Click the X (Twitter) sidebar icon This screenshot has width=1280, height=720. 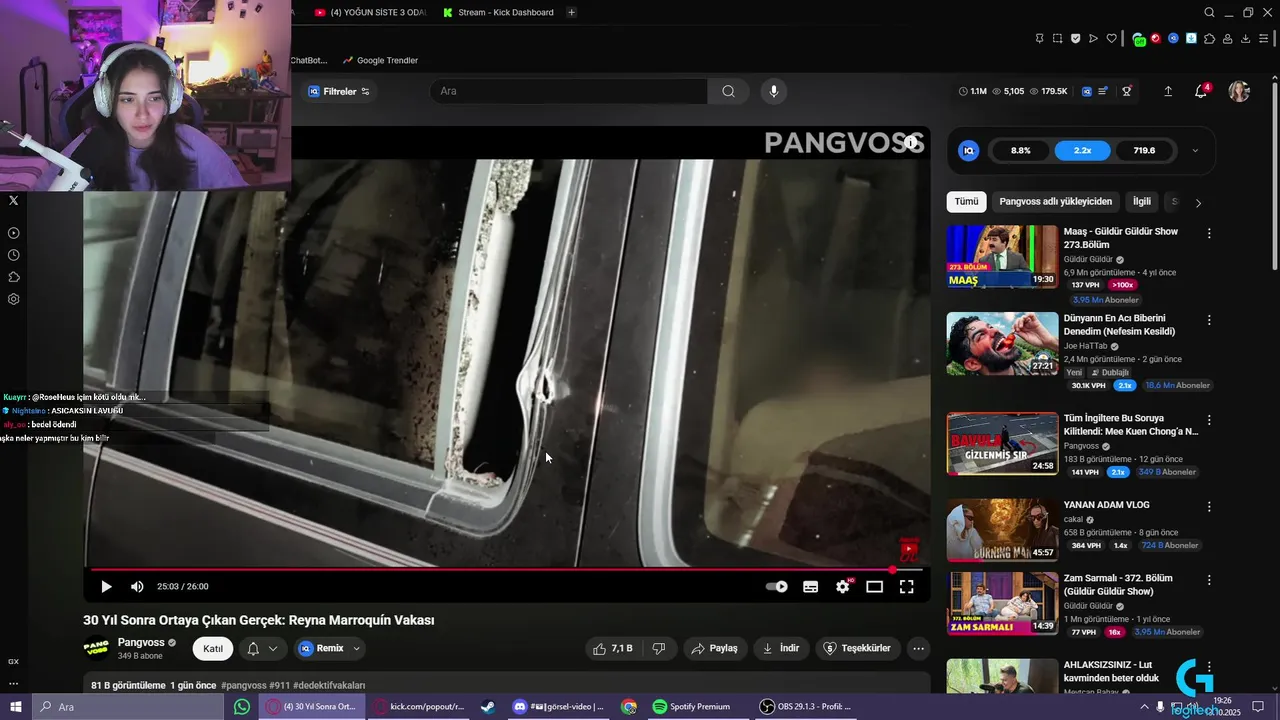point(13,201)
